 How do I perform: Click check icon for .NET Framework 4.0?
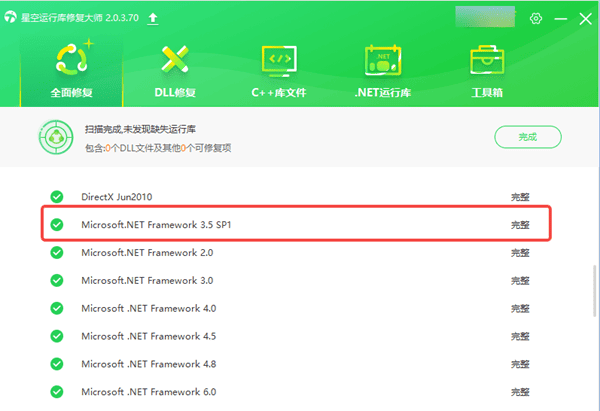(57, 308)
